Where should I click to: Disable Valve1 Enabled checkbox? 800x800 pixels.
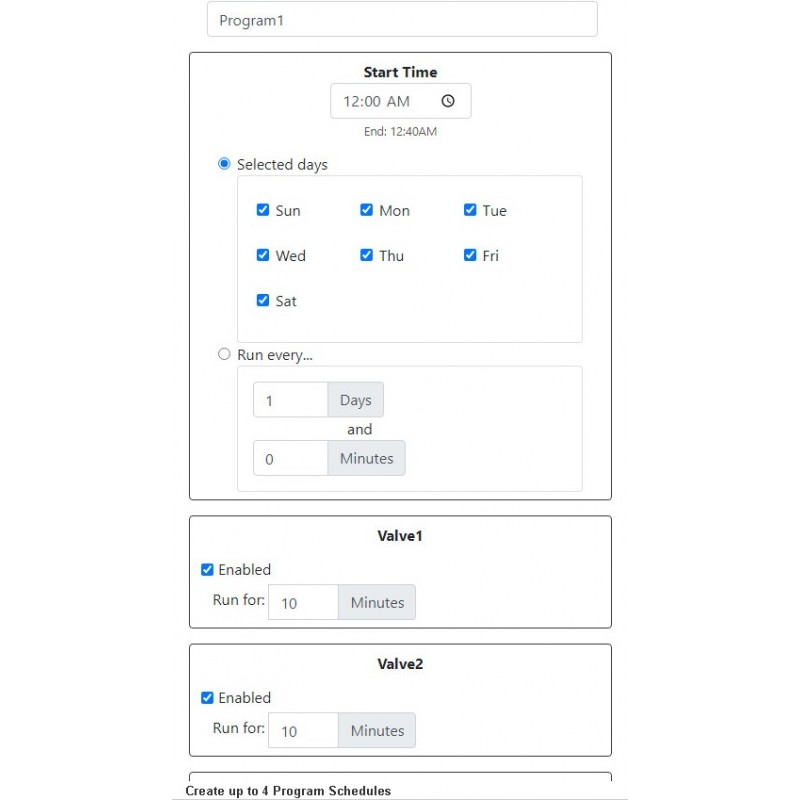[x=207, y=569]
